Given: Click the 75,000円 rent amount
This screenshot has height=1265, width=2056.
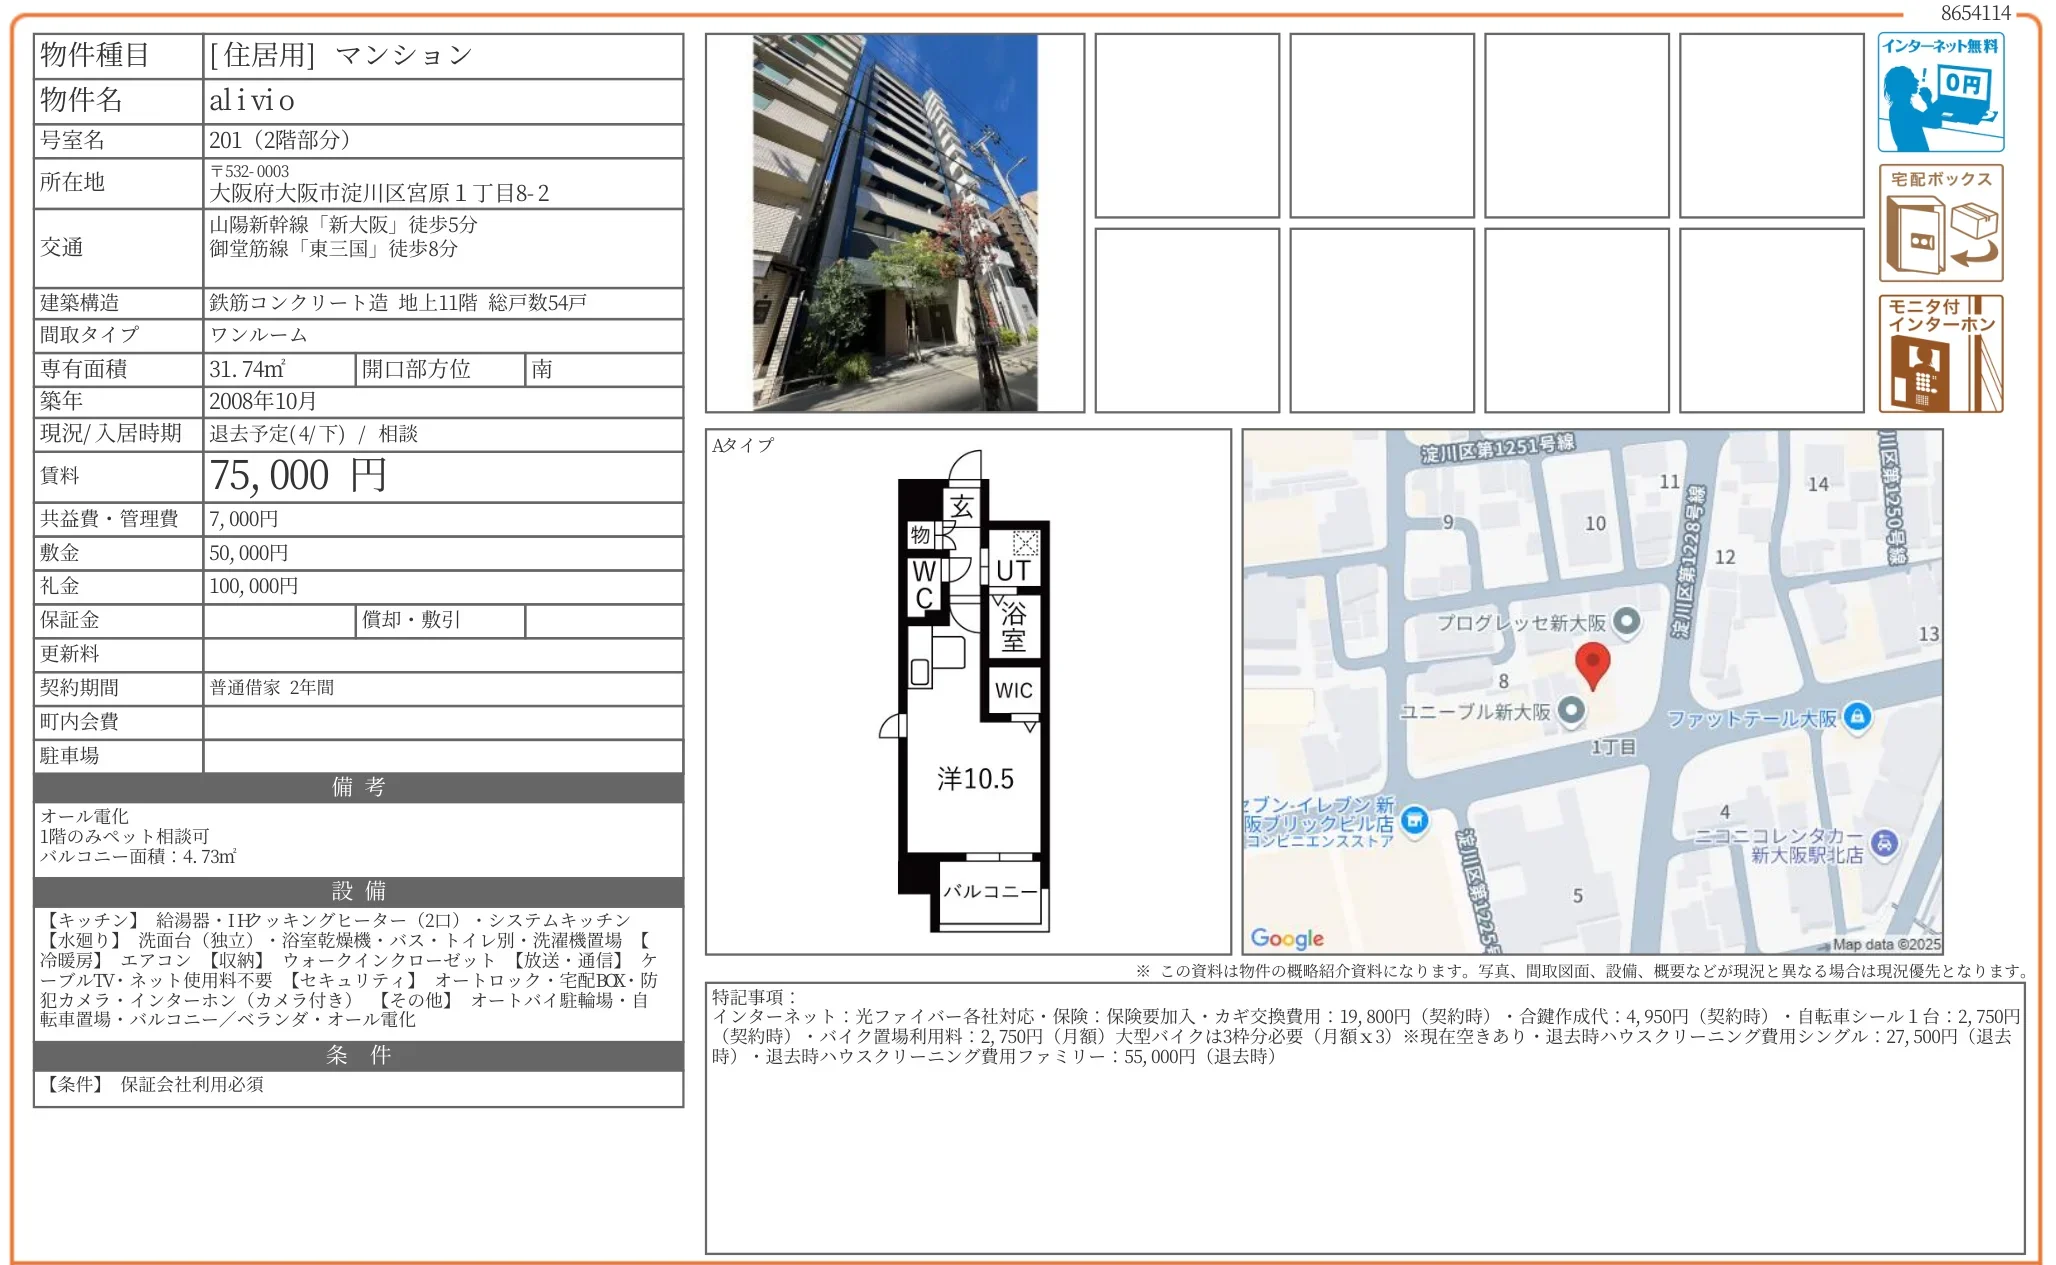Looking at the screenshot, I should [297, 476].
